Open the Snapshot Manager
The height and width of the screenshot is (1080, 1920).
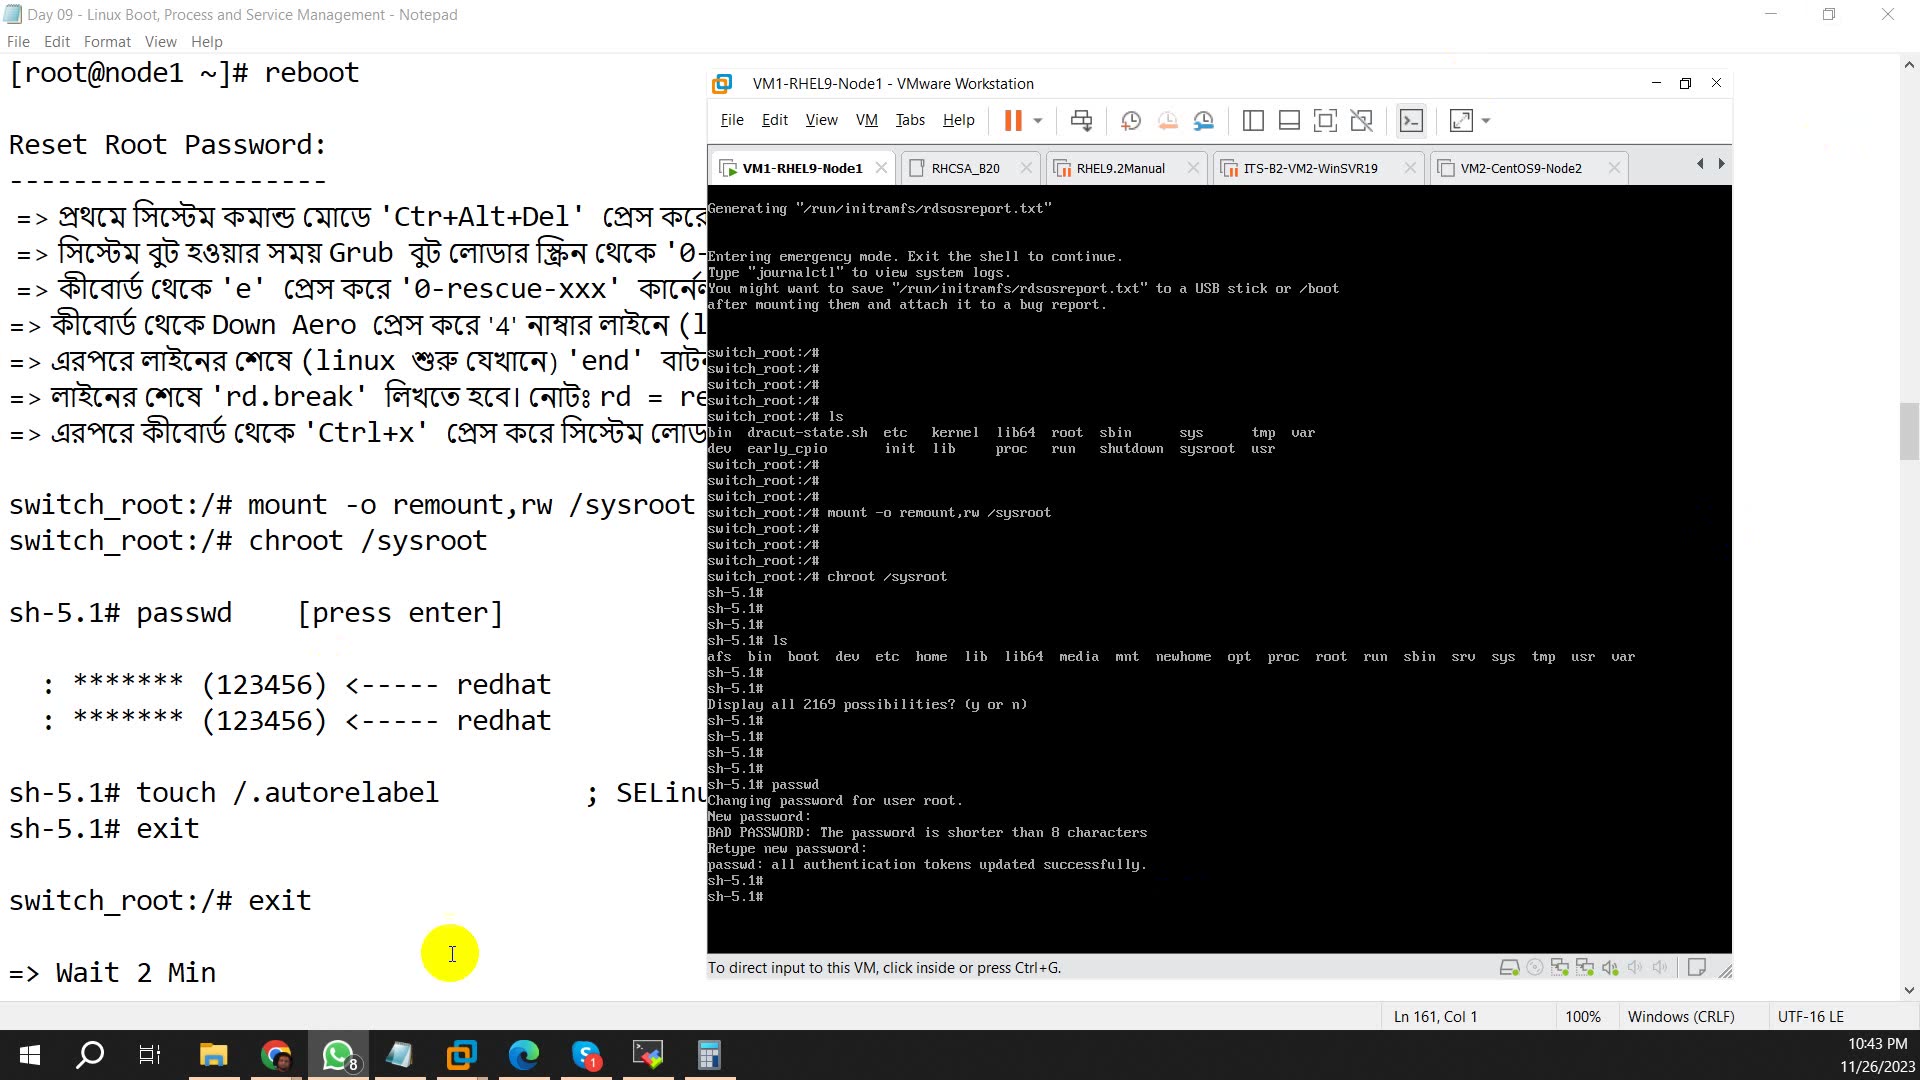[1204, 120]
